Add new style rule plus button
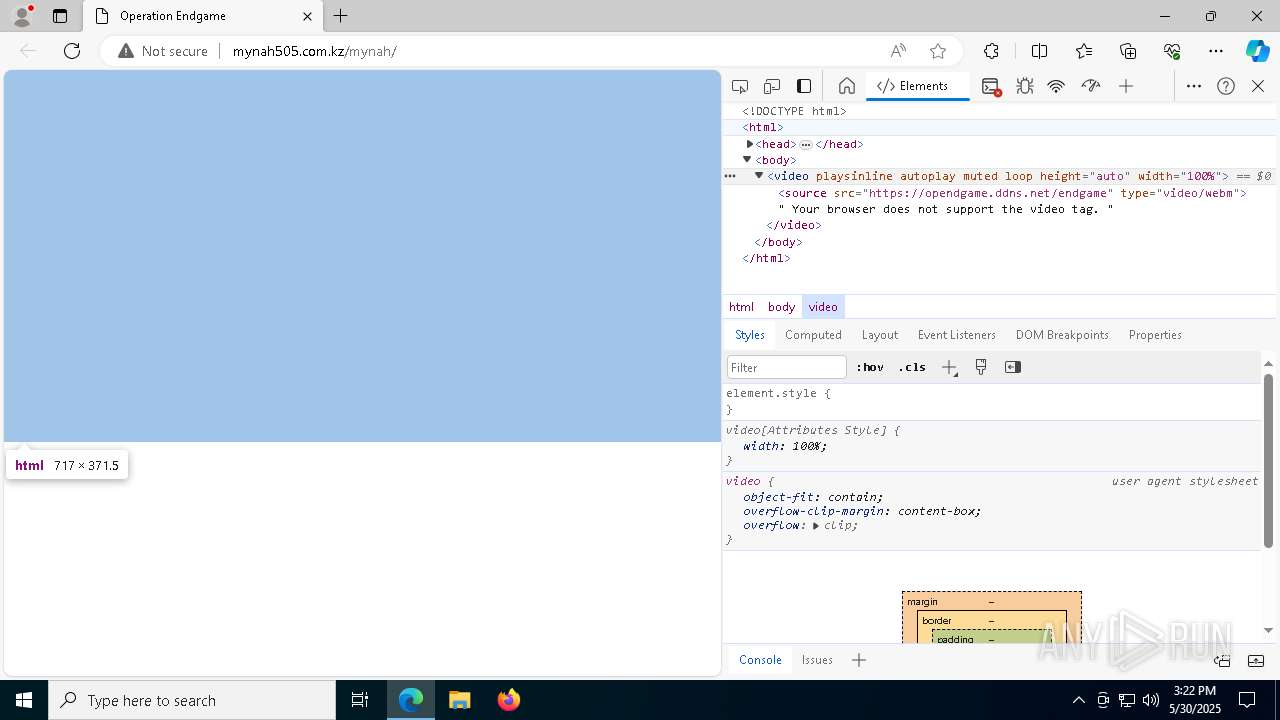Image resolution: width=1280 pixels, height=720 pixels. pyautogui.click(x=949, y=367)
